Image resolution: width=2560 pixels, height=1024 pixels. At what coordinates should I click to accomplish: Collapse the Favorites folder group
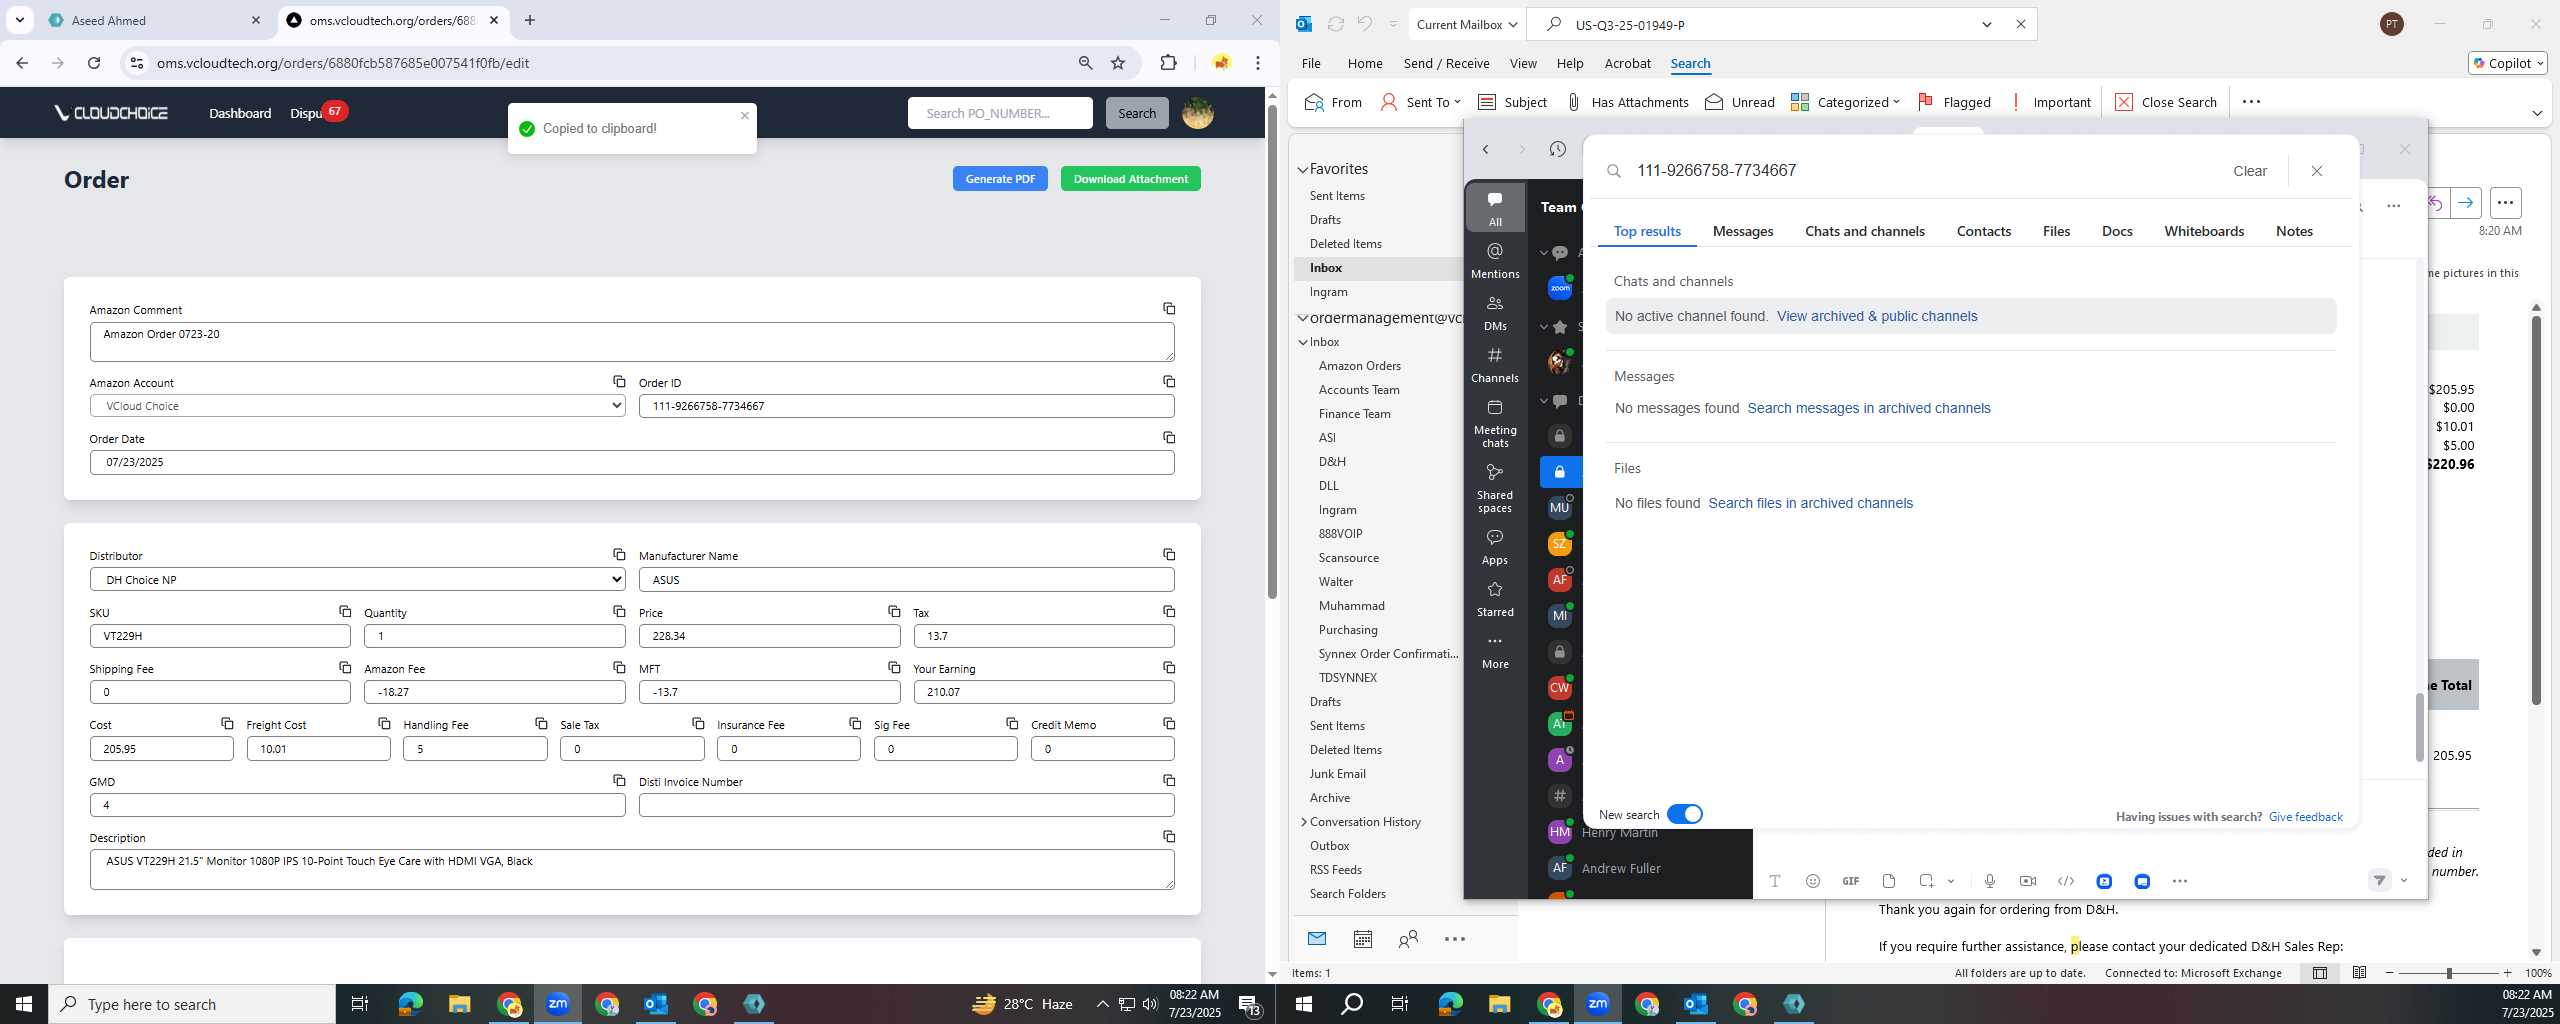(x=1303, y=169)
